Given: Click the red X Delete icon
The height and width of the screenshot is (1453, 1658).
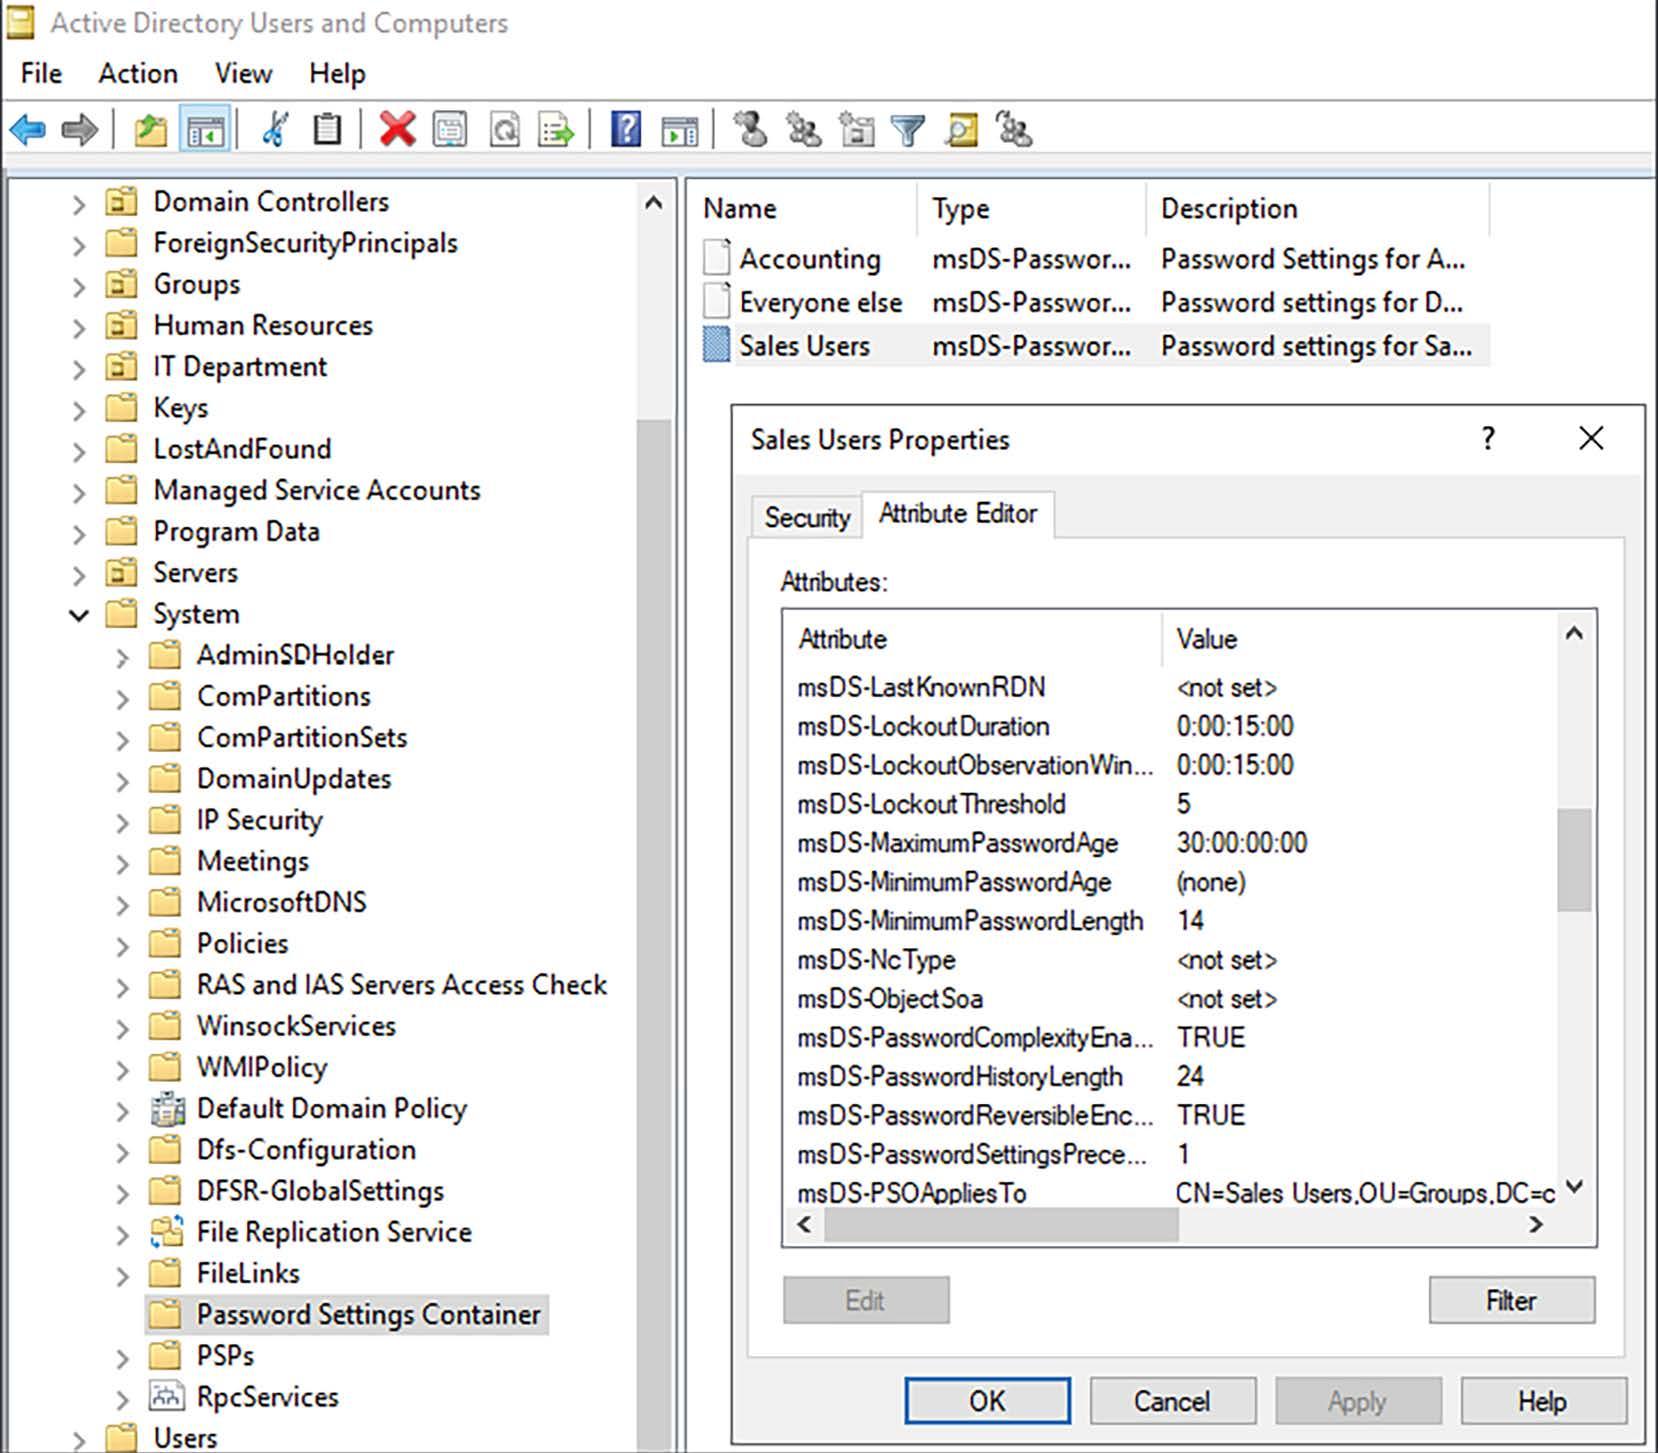Looking at the screenshot, I should click(x=397, y=130).
